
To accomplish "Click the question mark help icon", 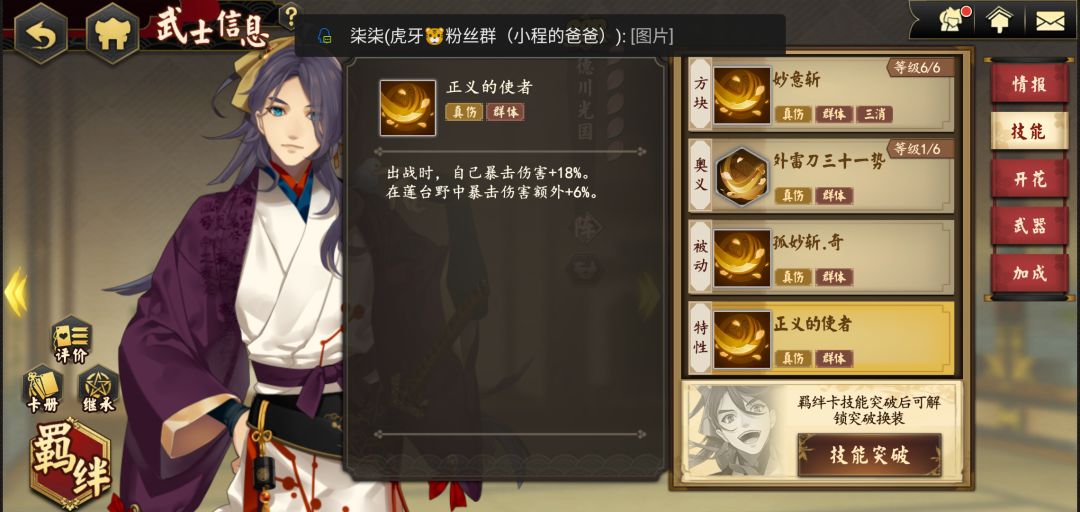I will point(290,15).
